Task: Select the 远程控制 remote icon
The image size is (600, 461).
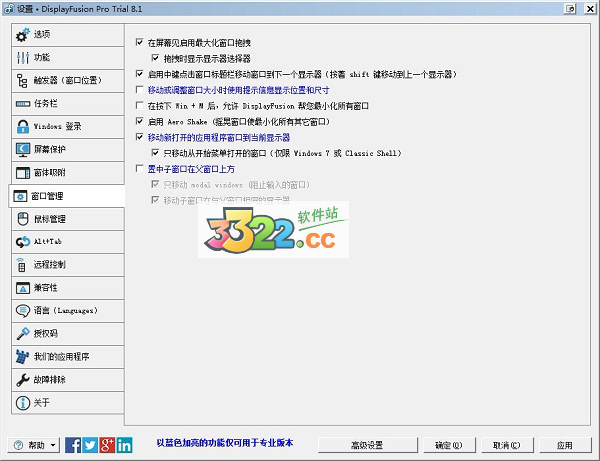Action: click(x=21, y=264)
